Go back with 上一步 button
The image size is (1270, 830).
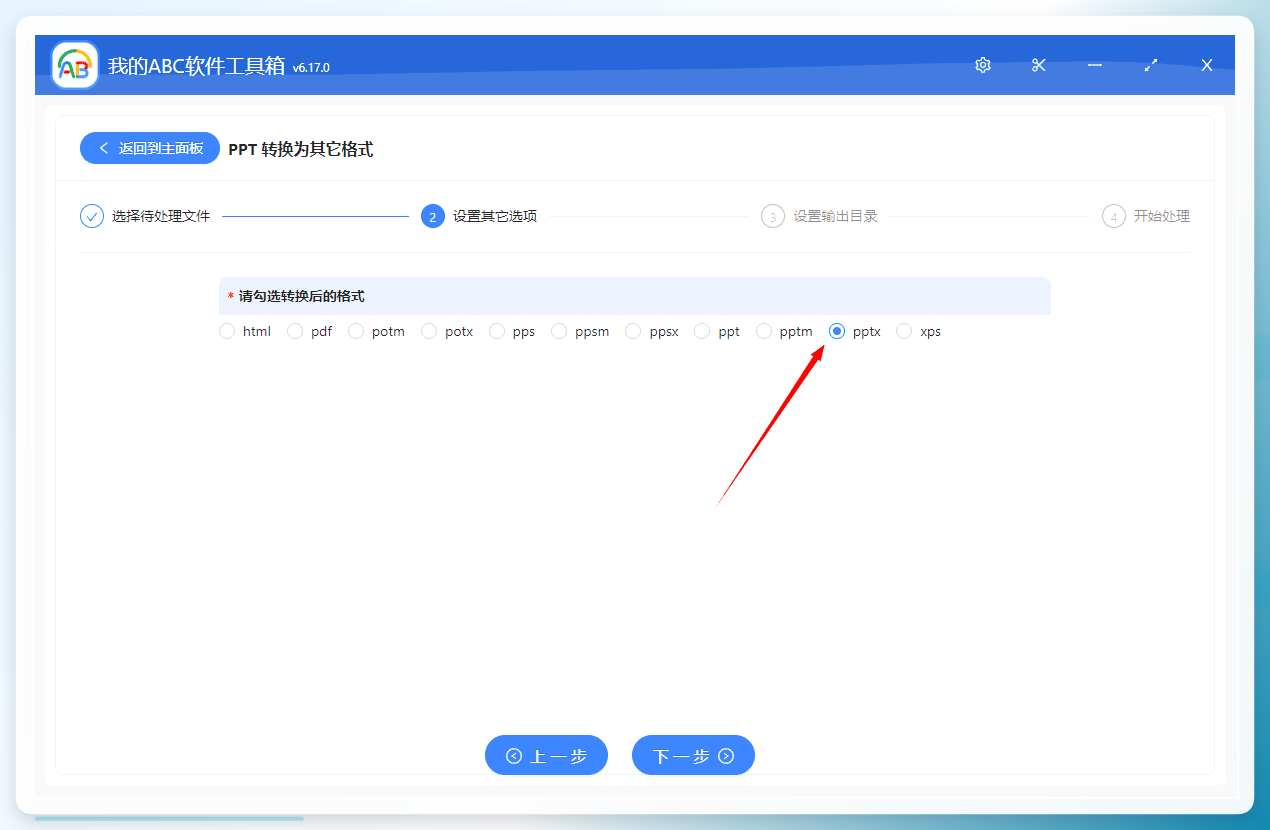(546, 755)
